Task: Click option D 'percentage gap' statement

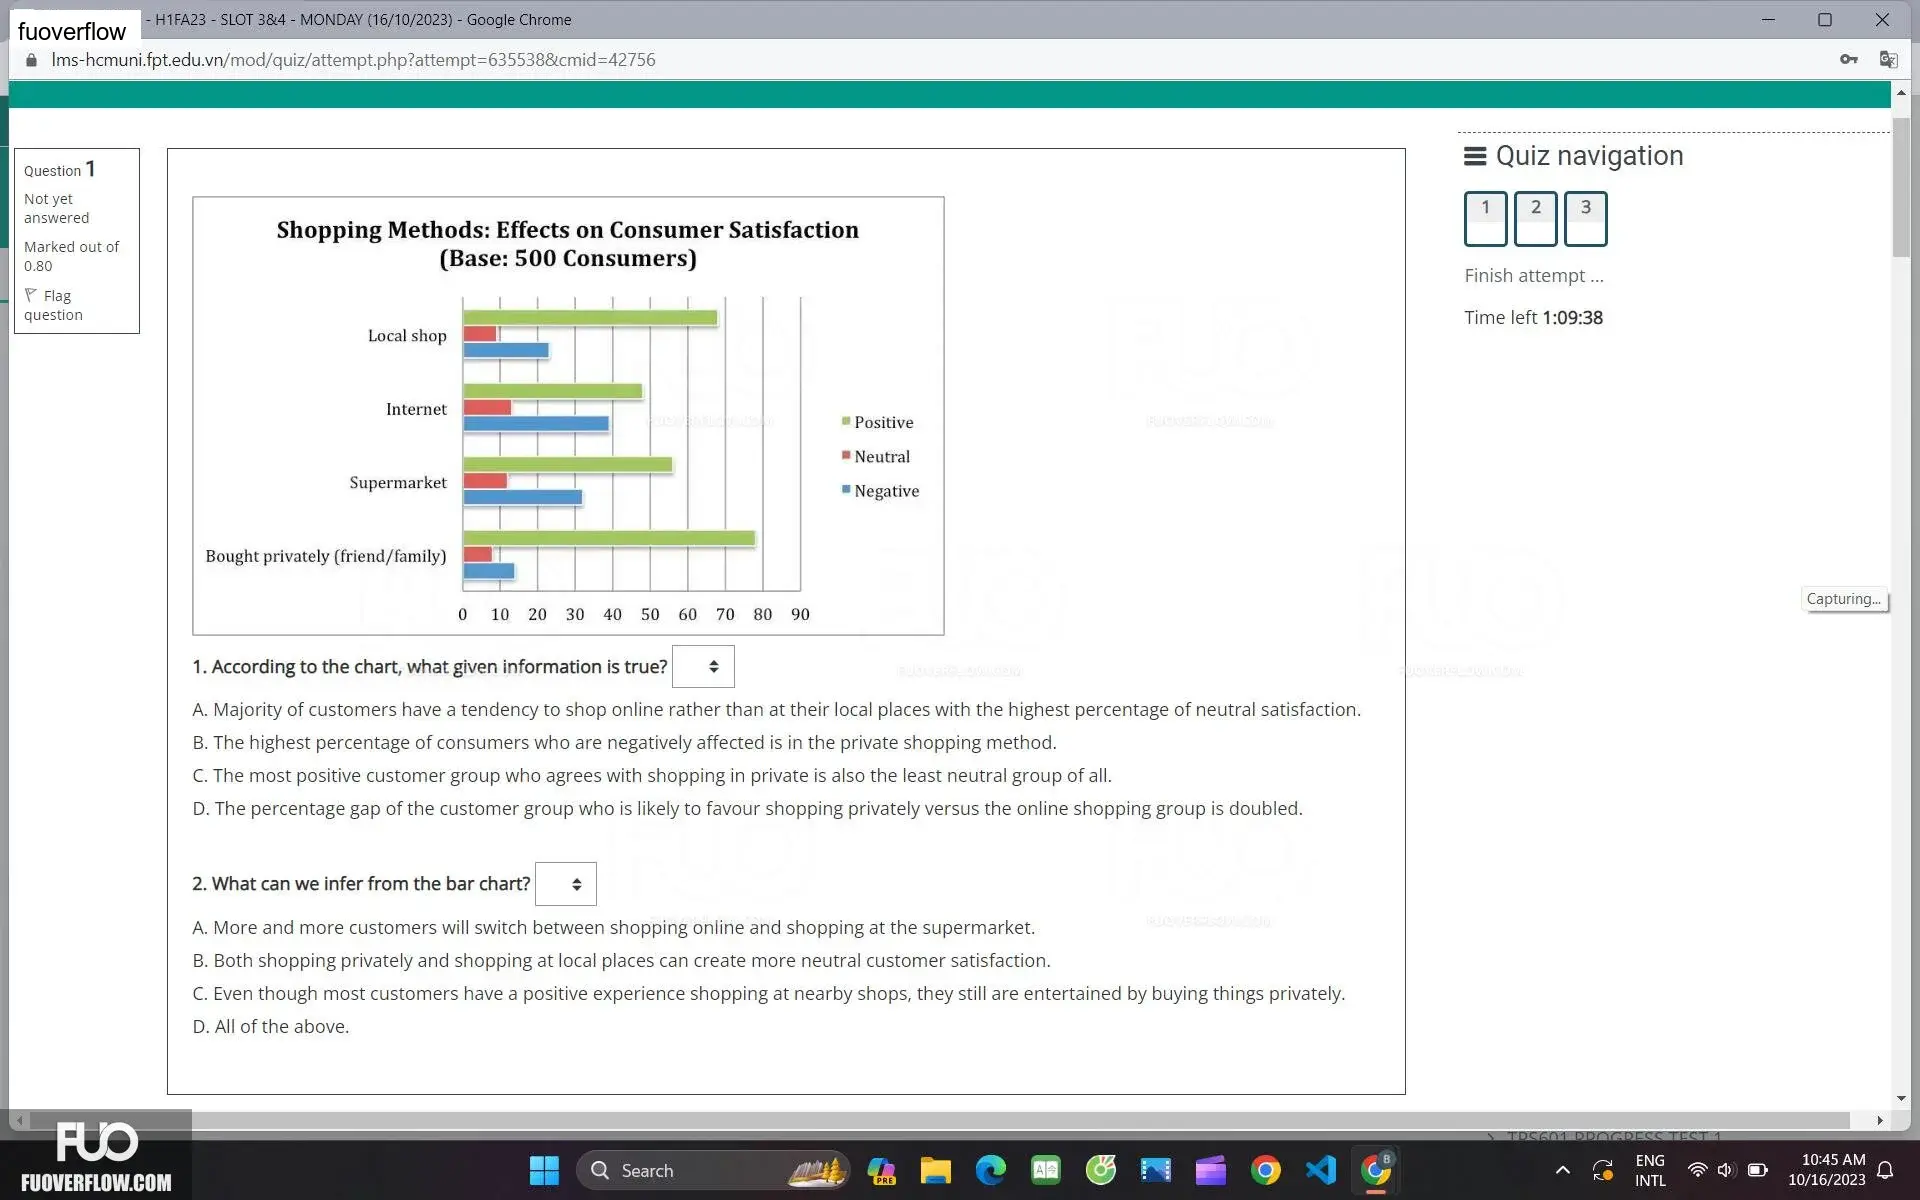Action: tap(747, 808)
